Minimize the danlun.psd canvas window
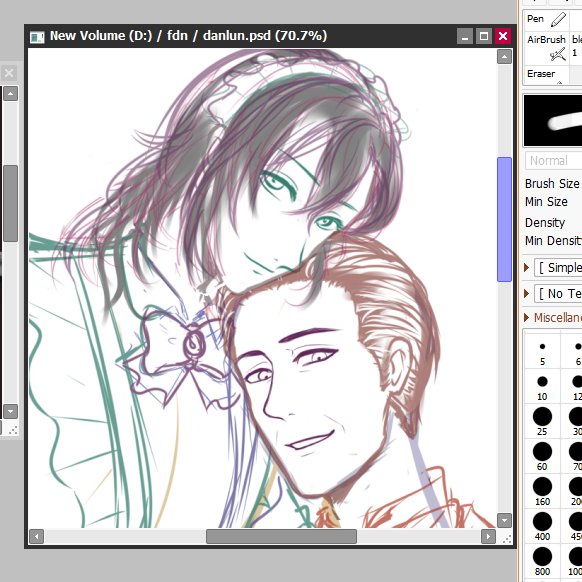Screen dimensions: 582x582 (464, 36)
